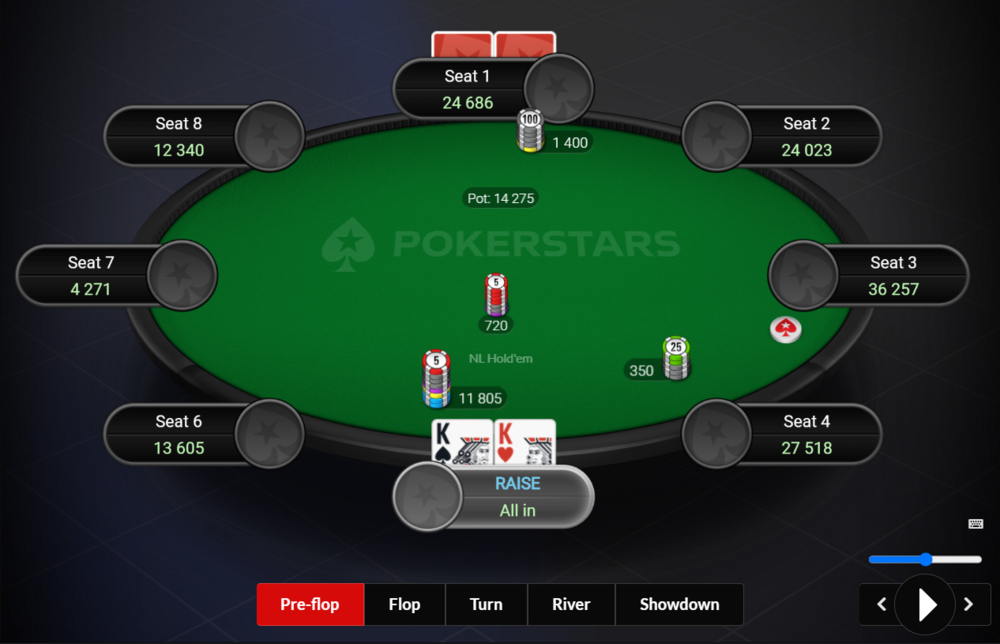Click Seat 7 player avatar
Screen dimensions: 1000x644
[x=182, y=275]
